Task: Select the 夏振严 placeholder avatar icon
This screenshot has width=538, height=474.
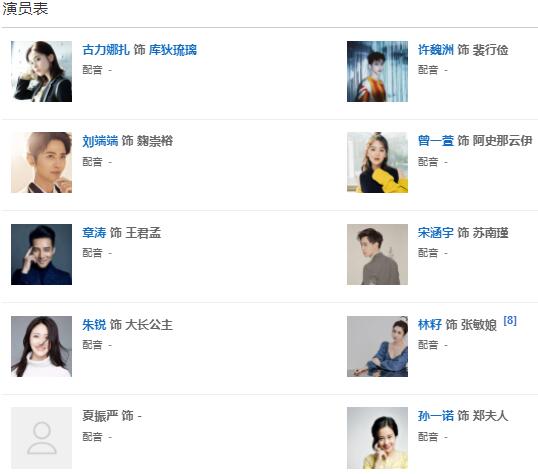Action: [x=42, y=438]
